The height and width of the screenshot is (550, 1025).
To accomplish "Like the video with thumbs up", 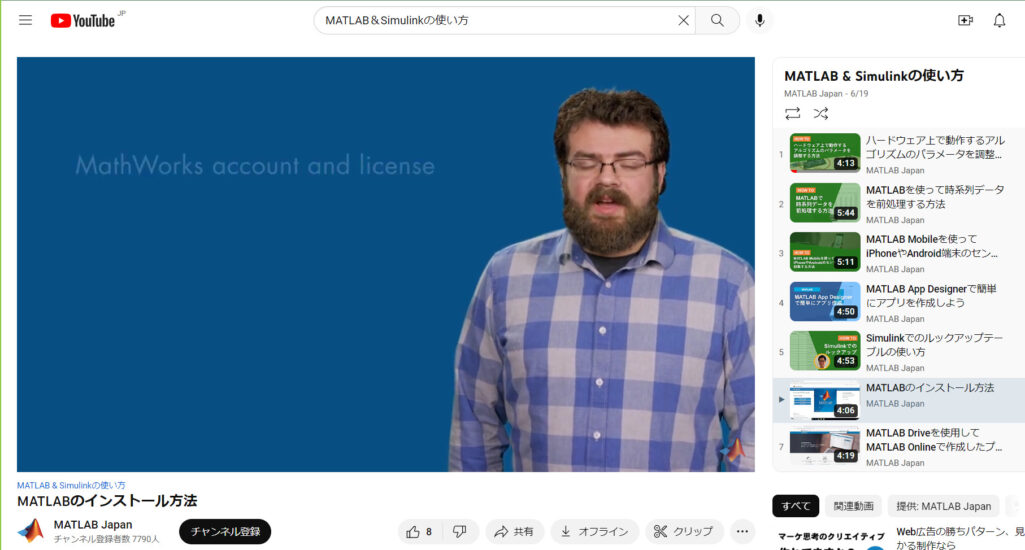I will [419, 532].
